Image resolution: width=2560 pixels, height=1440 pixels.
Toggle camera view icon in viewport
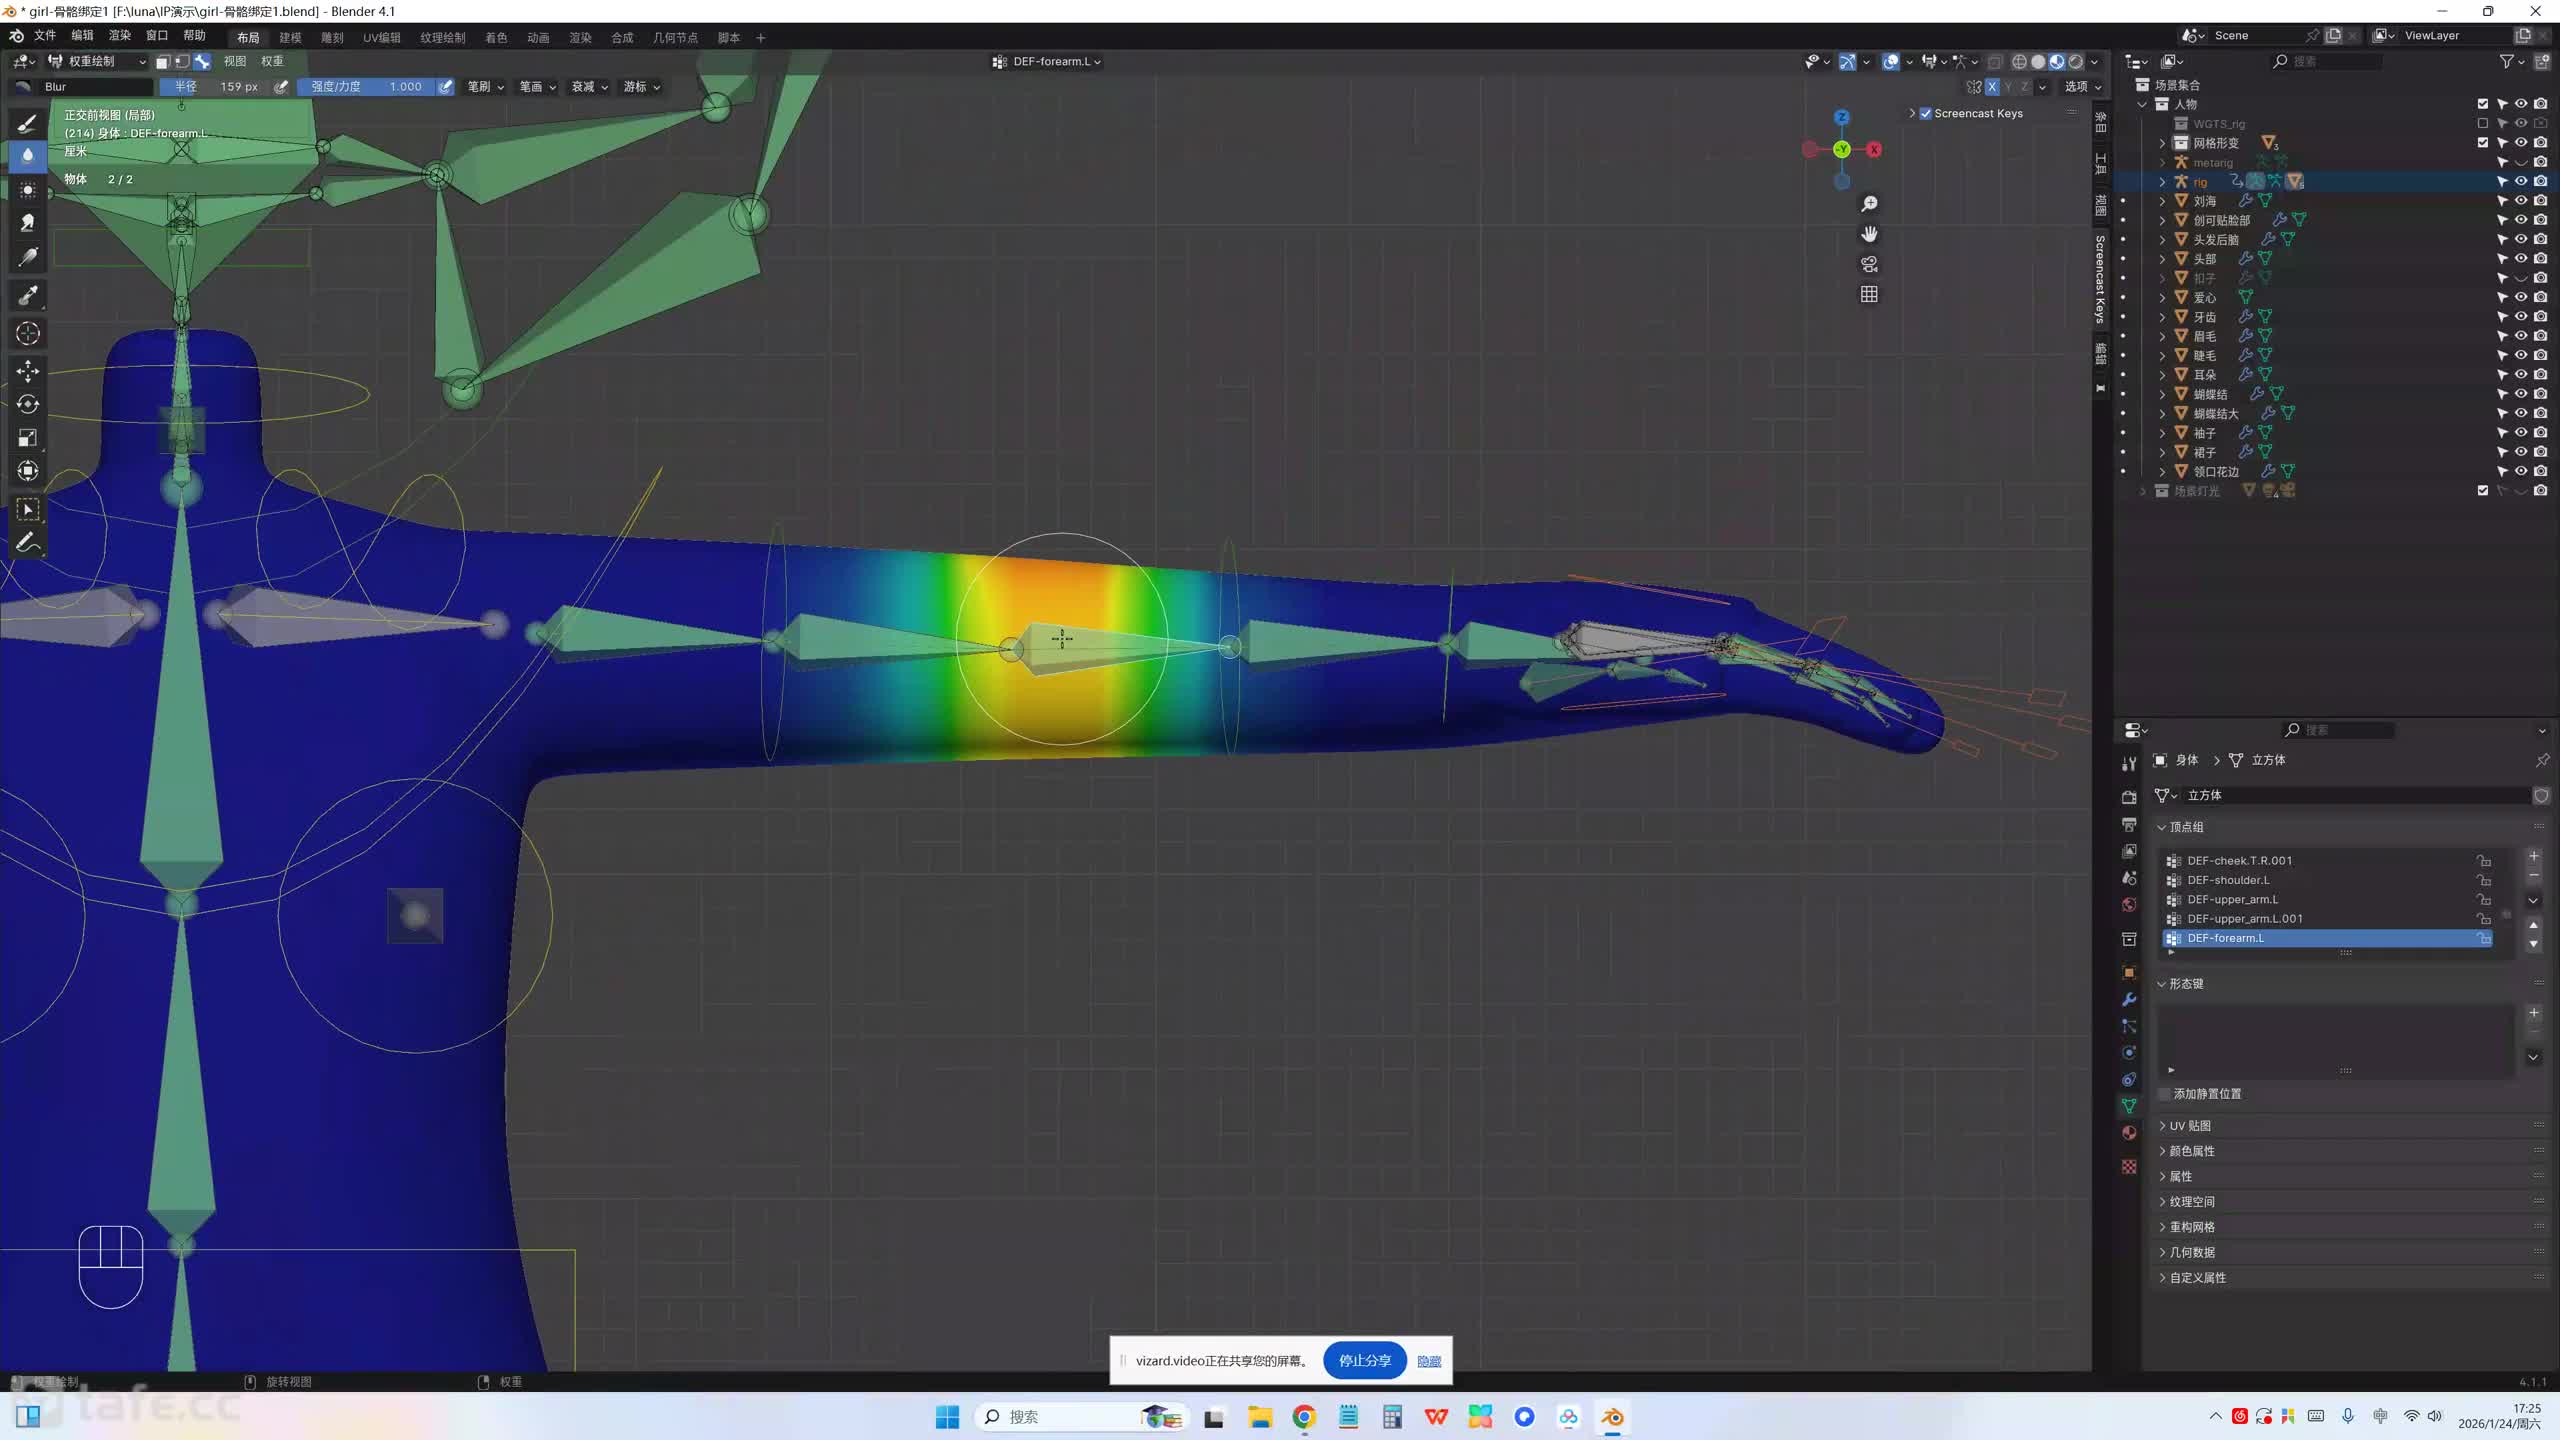pyautogui.click(x=1869, y=264)
